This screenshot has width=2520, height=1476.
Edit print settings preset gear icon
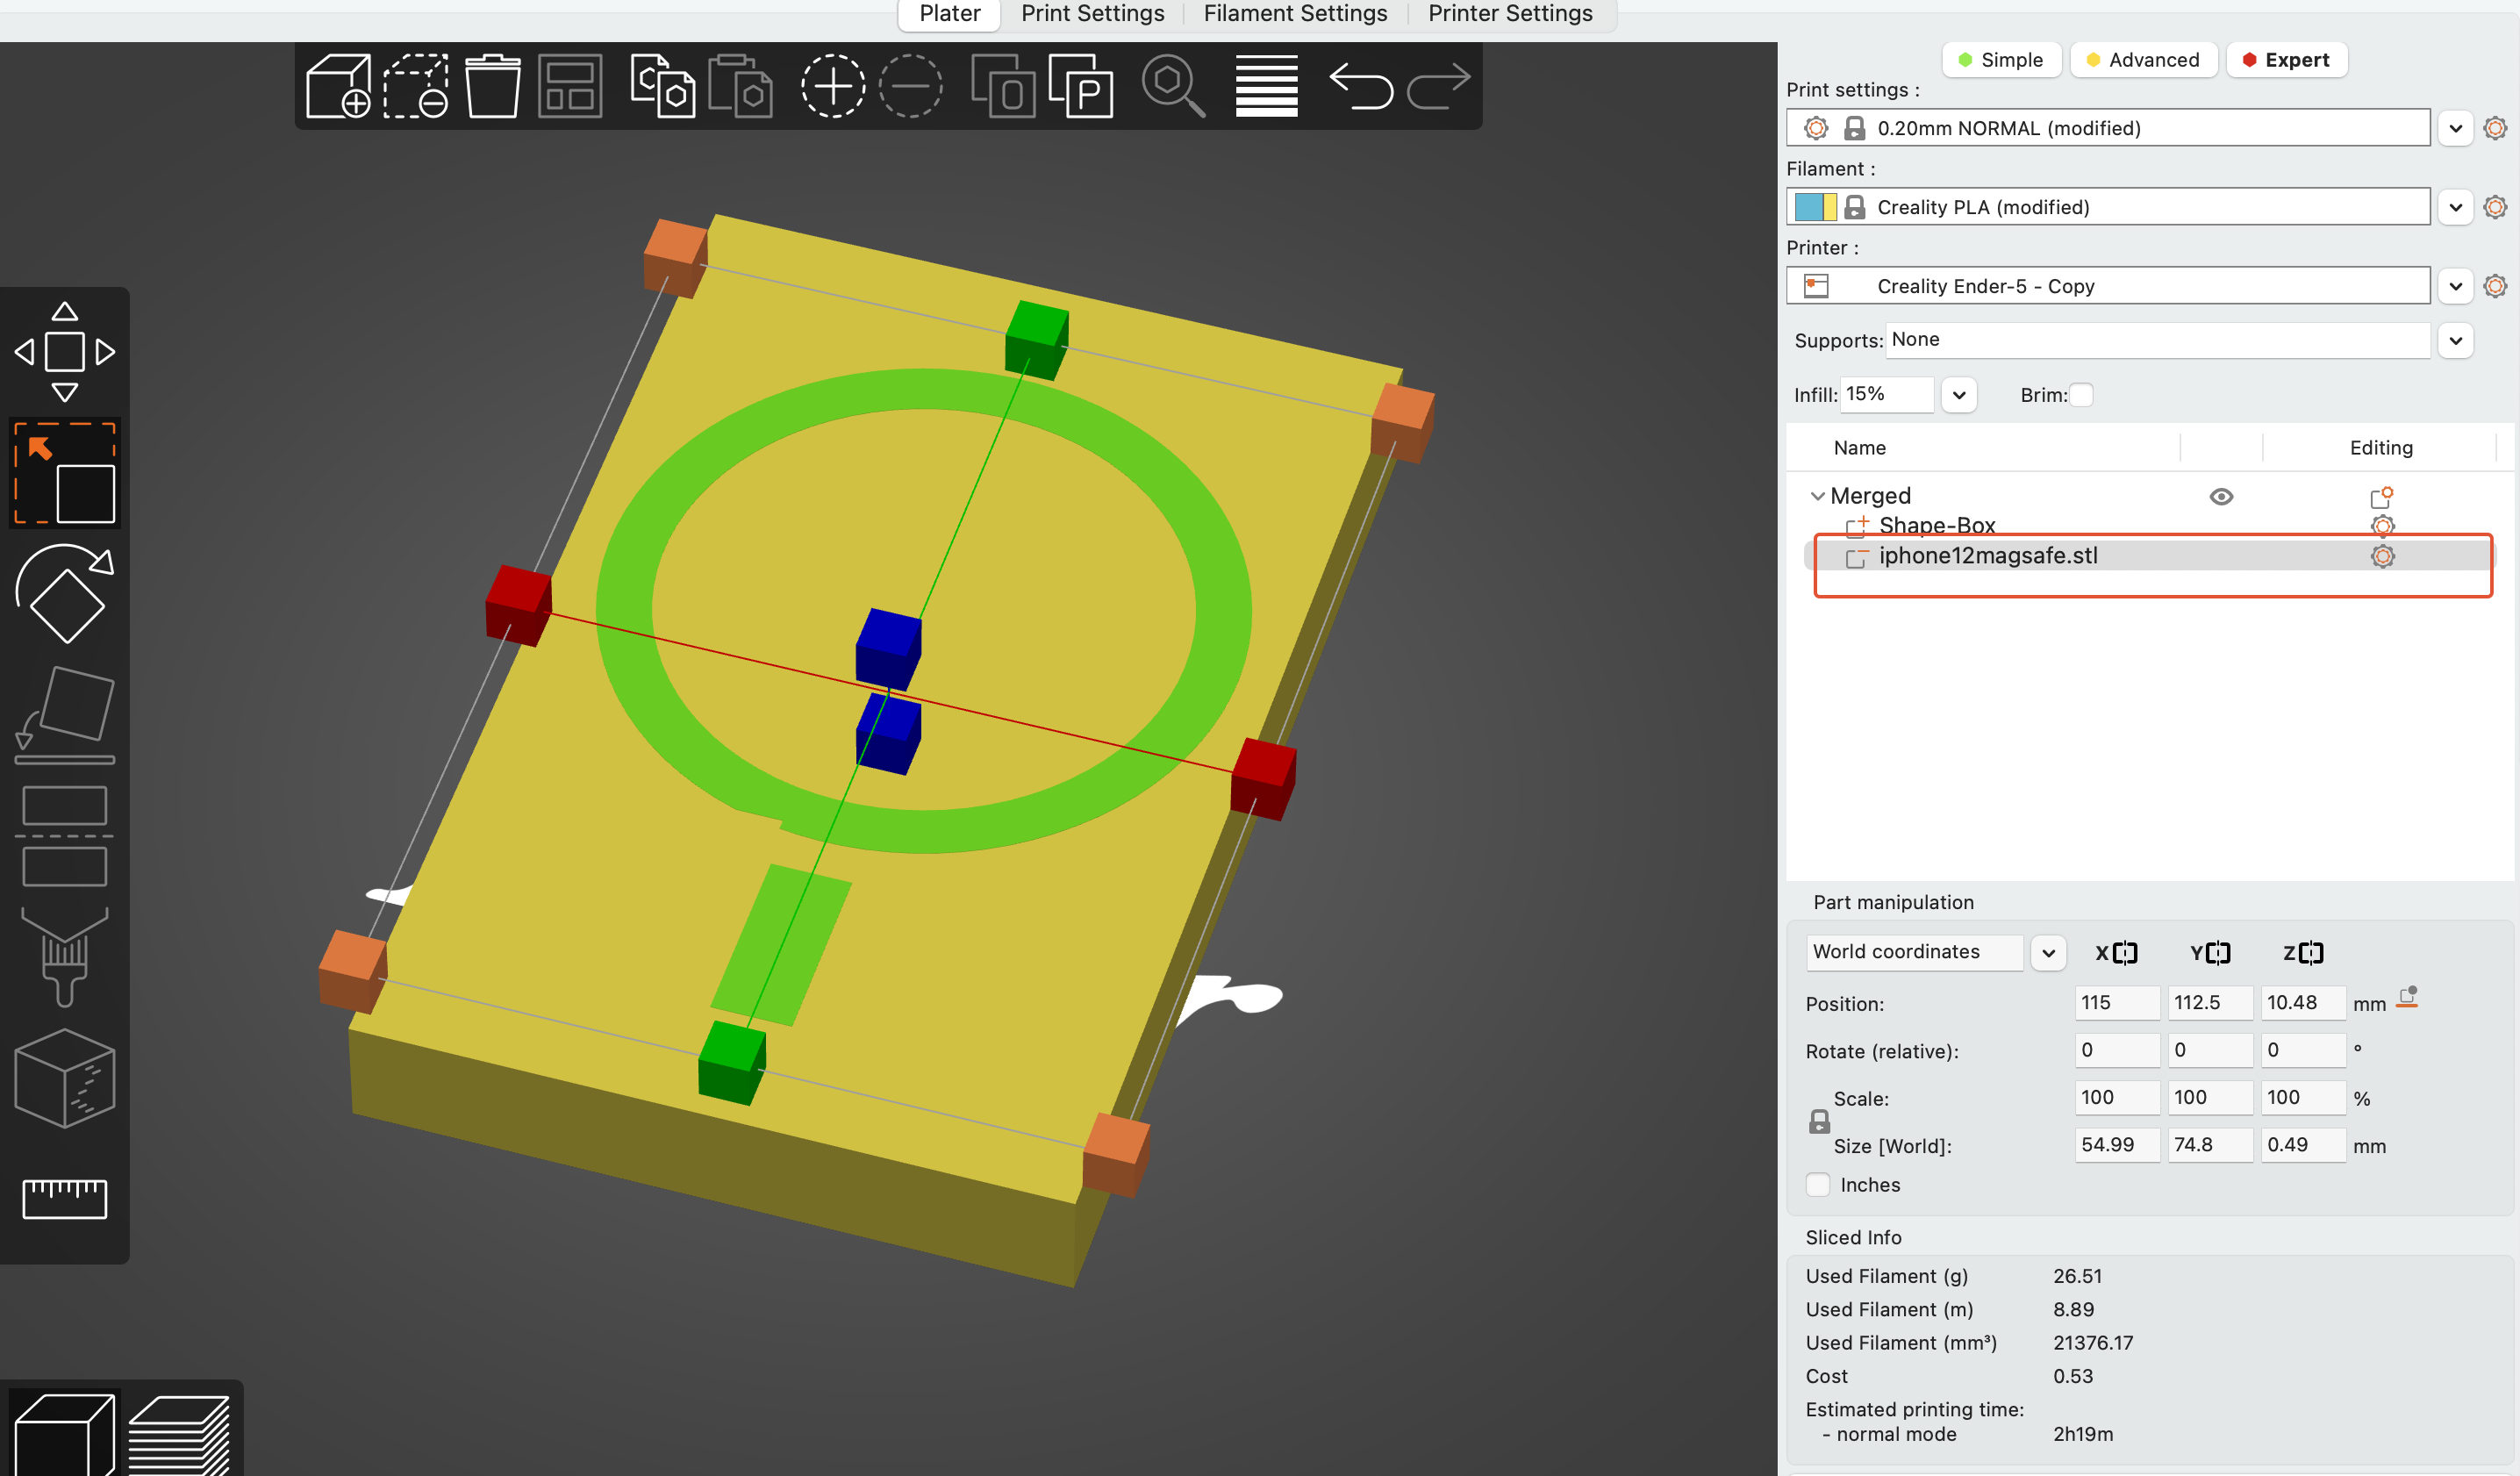[x=2495, y=128]
